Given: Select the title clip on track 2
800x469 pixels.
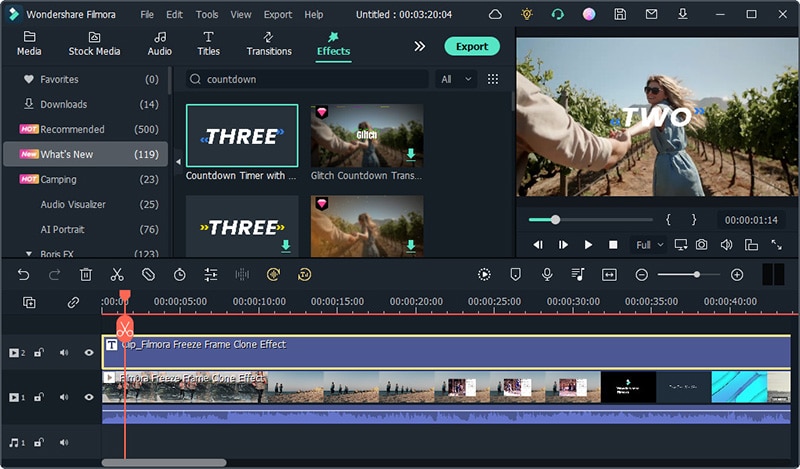Looking at the screenshot, I should coord(446,352).
